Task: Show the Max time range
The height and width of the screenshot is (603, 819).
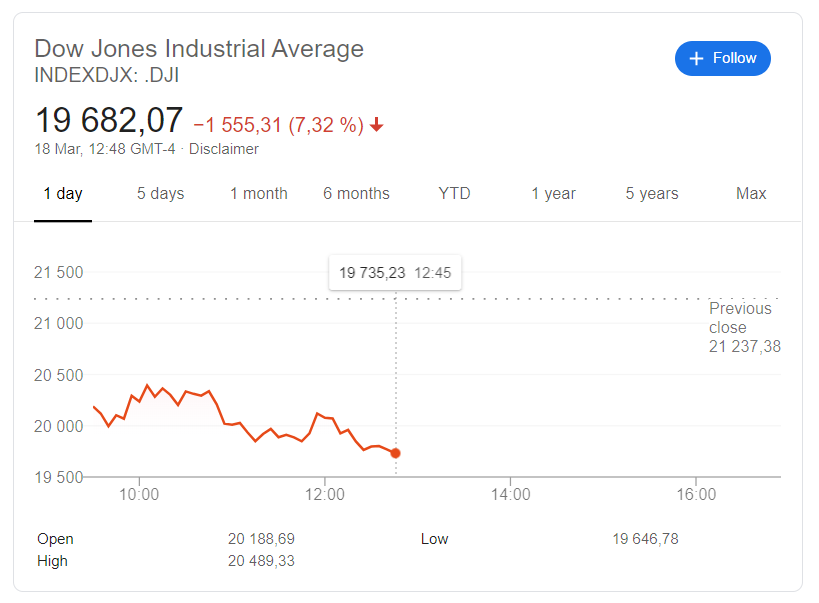Action: pos(751,194)
